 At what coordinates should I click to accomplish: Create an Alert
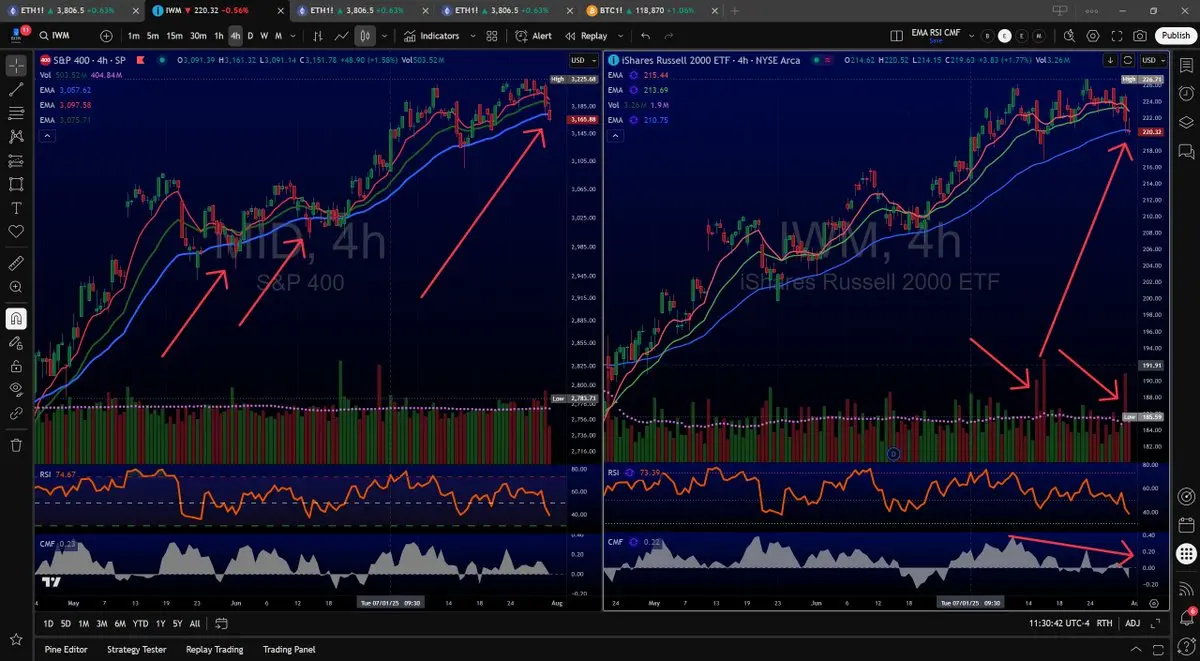tap(534, 36)
